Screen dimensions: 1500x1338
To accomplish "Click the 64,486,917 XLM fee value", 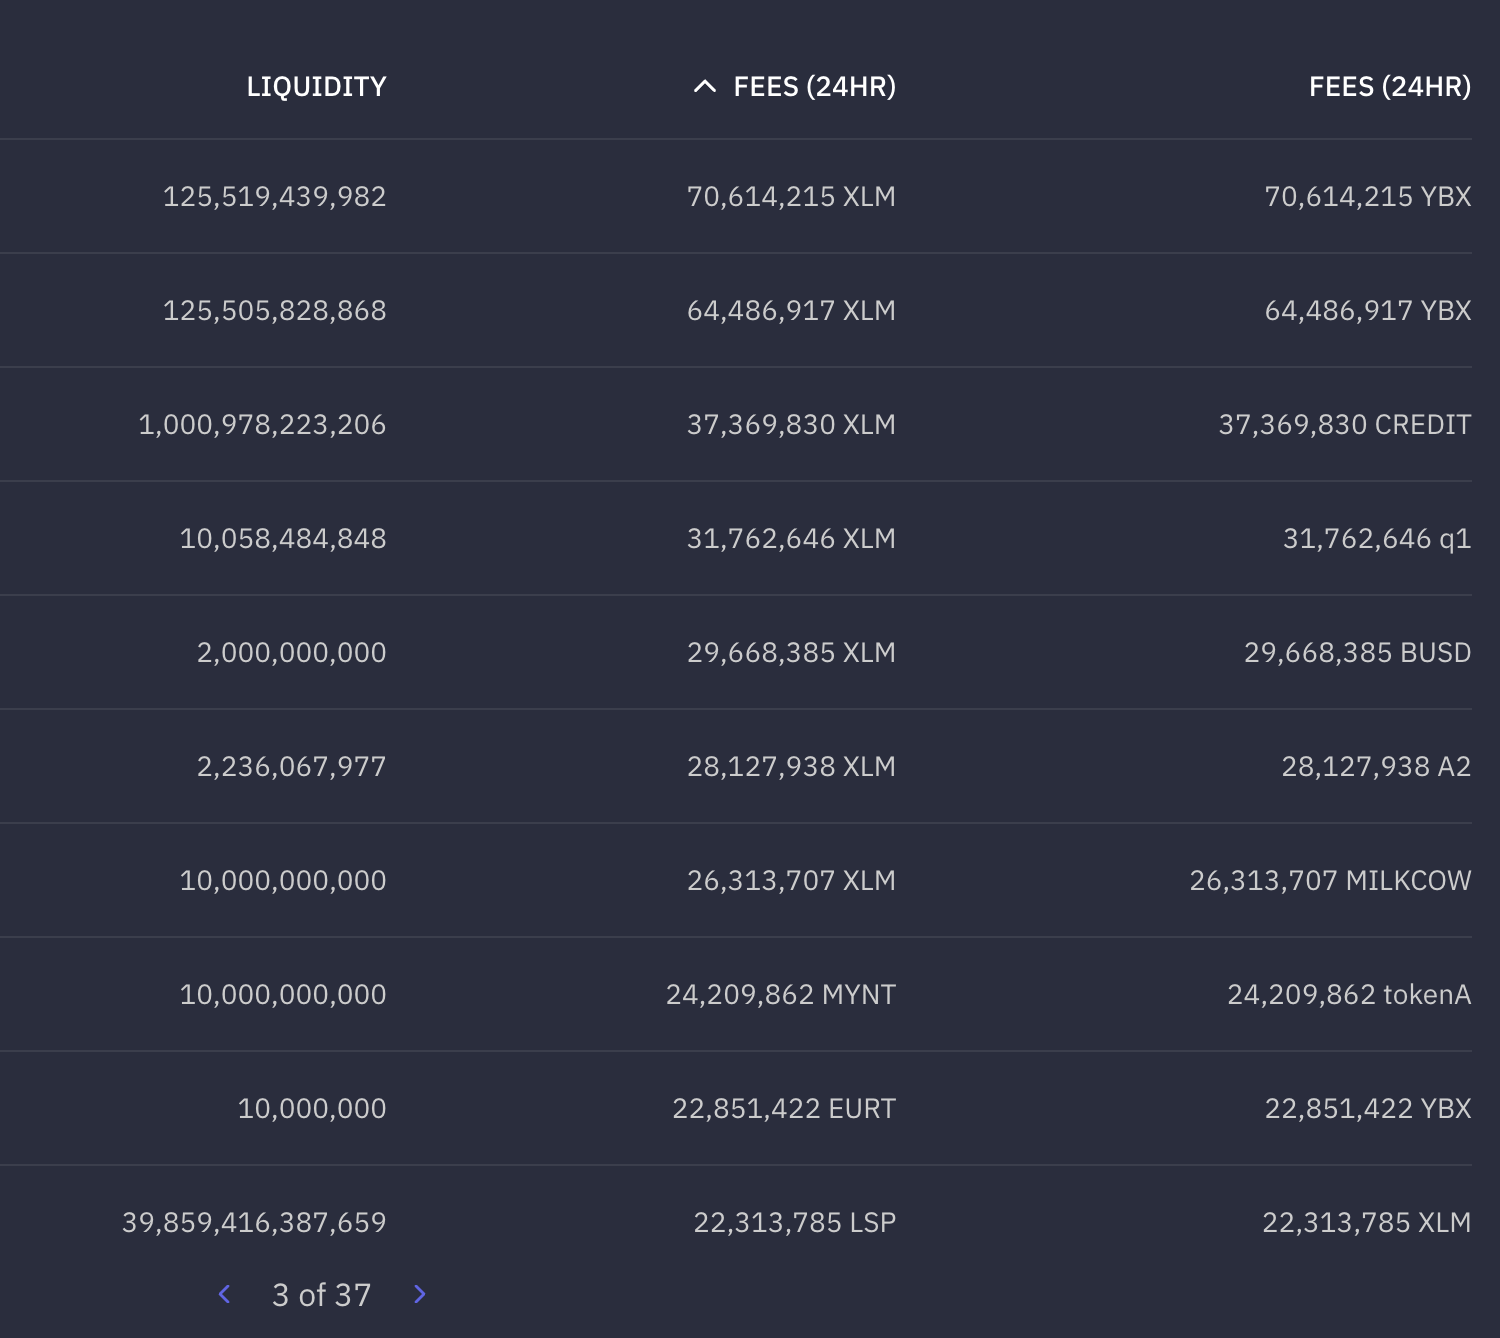I will [791, 310].
